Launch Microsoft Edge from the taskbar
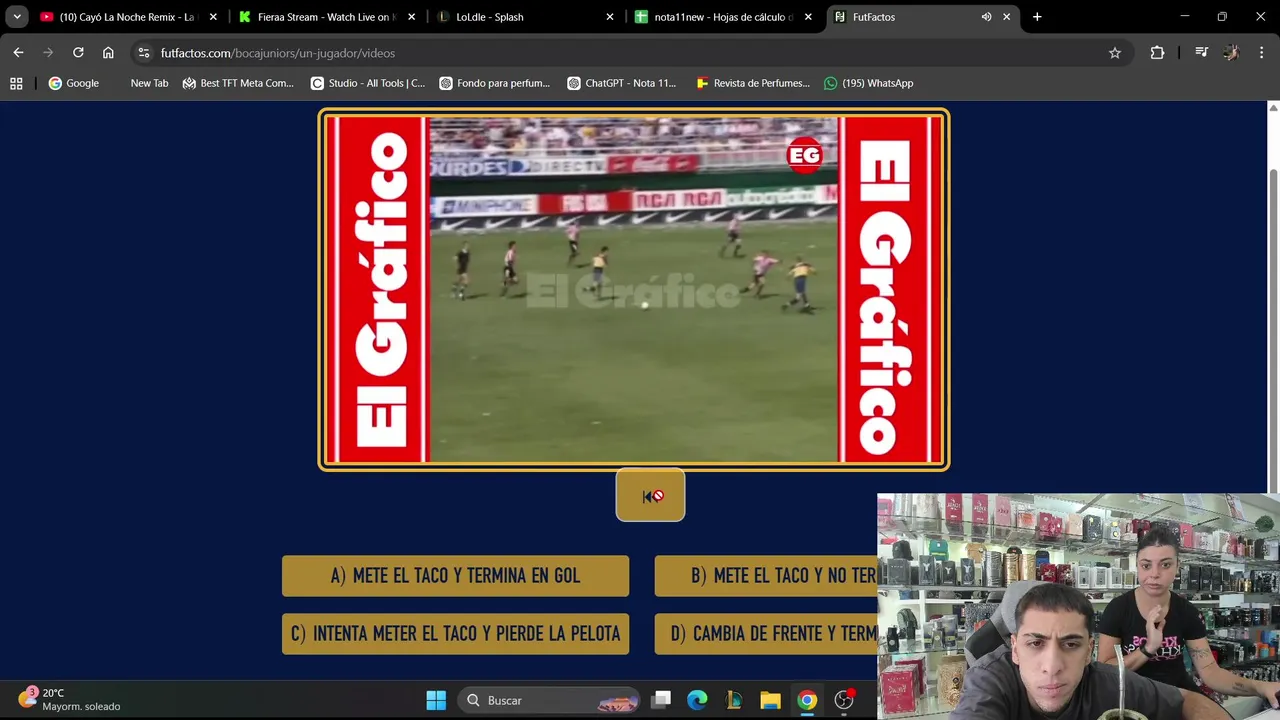This screenshot has height=720, width=1280. [x=697, y=700]
